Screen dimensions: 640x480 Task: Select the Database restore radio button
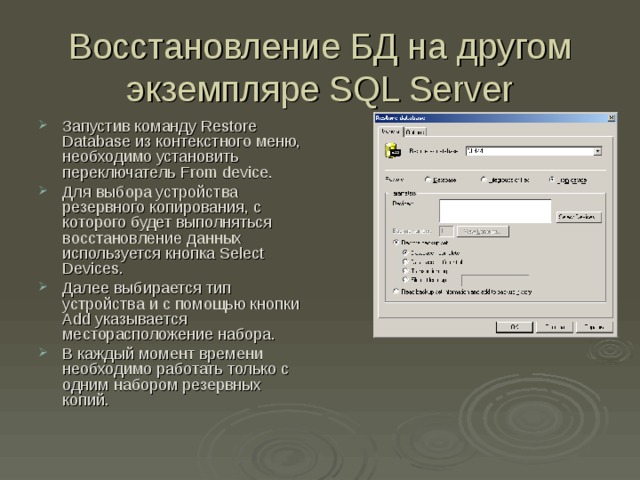[428, 180]
